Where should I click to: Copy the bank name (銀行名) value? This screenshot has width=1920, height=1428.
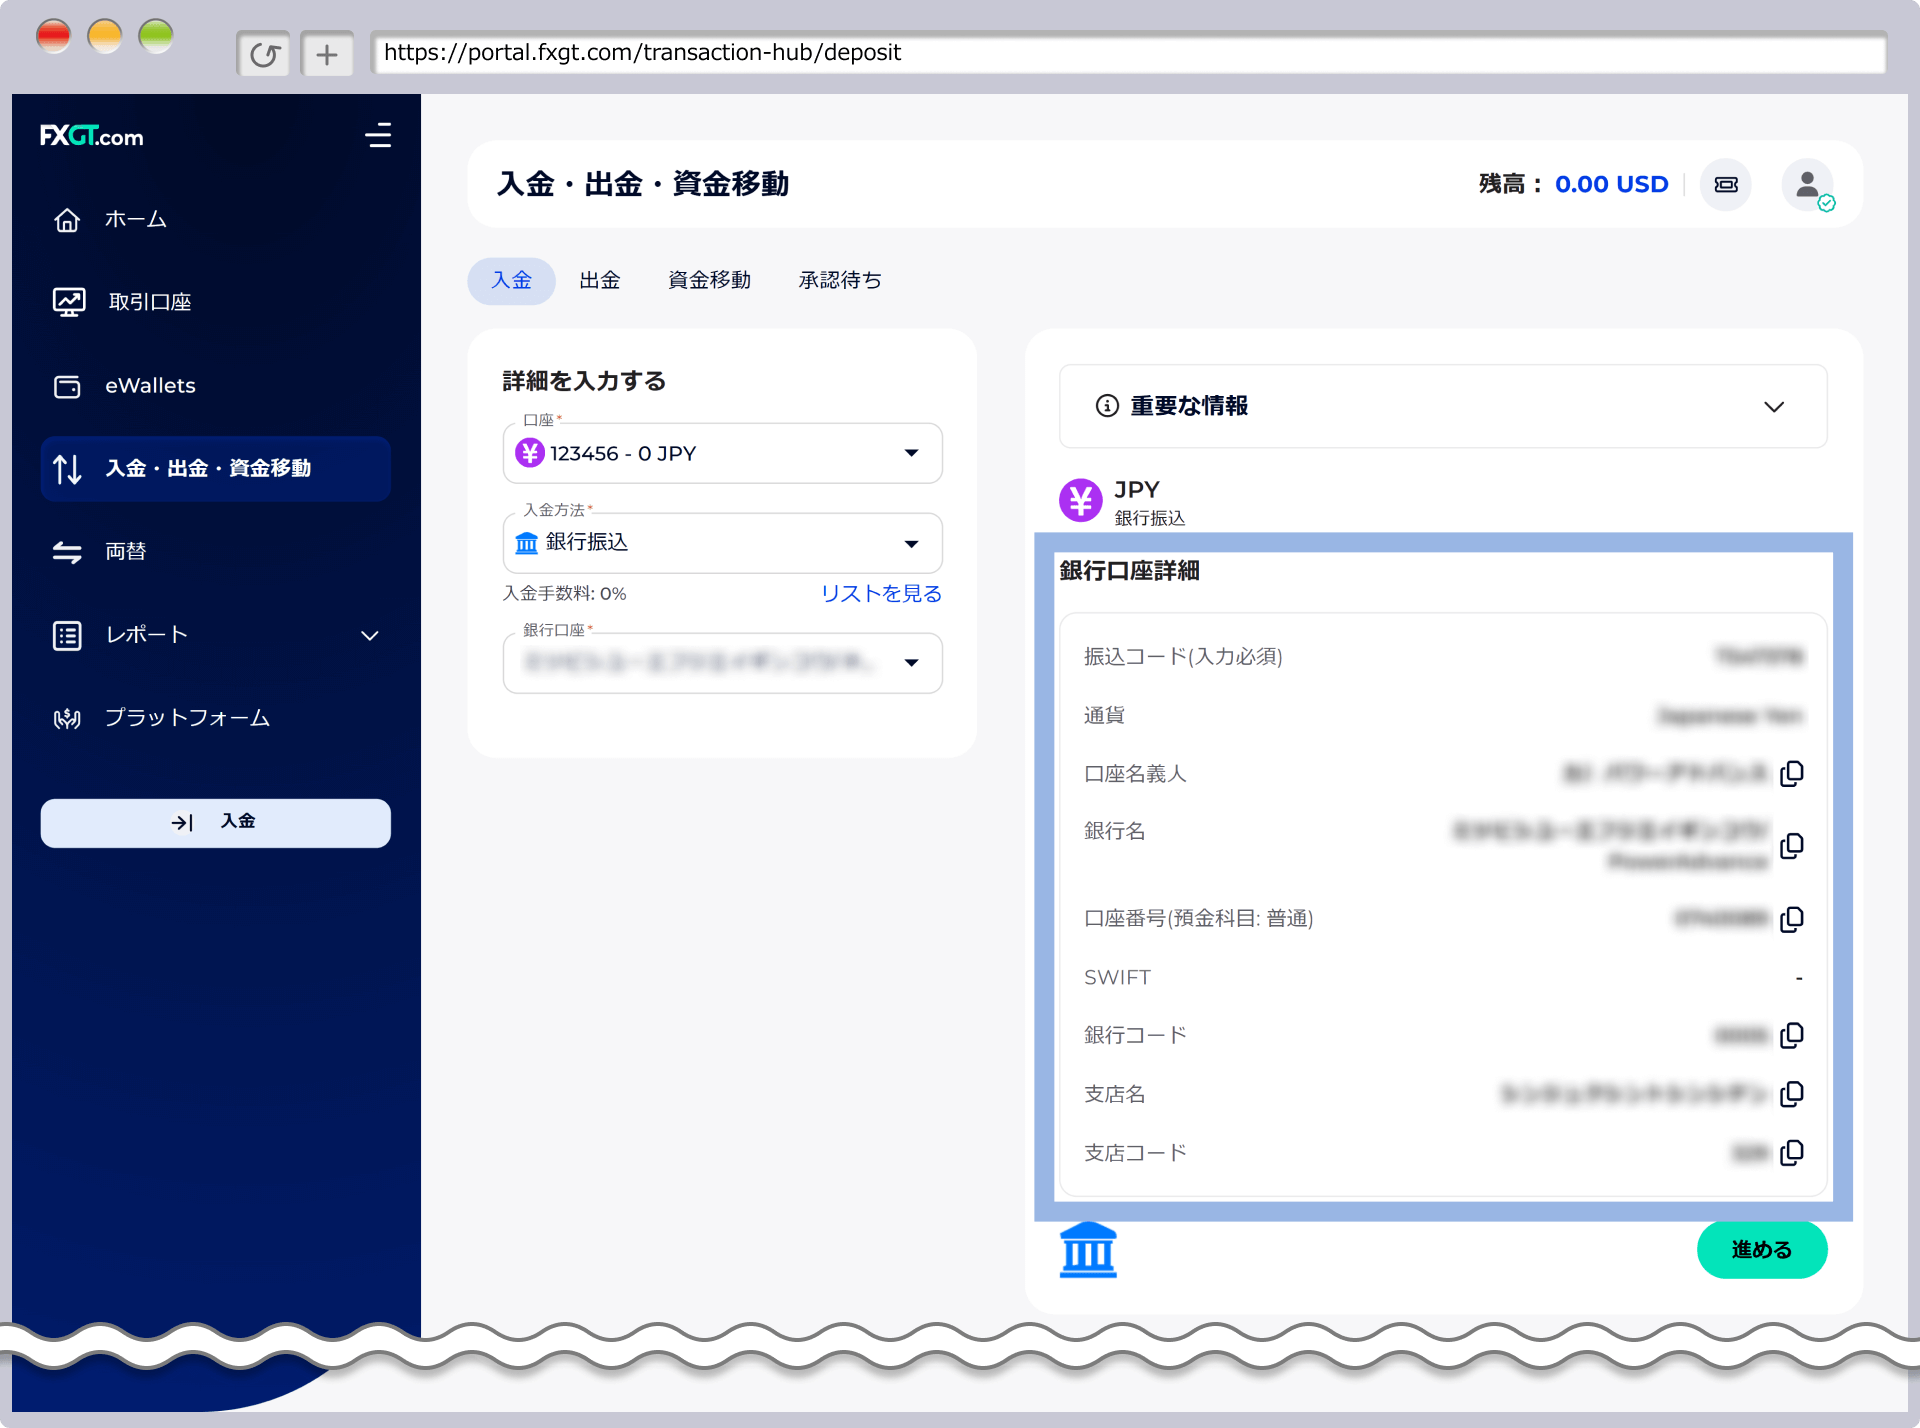[1792, 846]
